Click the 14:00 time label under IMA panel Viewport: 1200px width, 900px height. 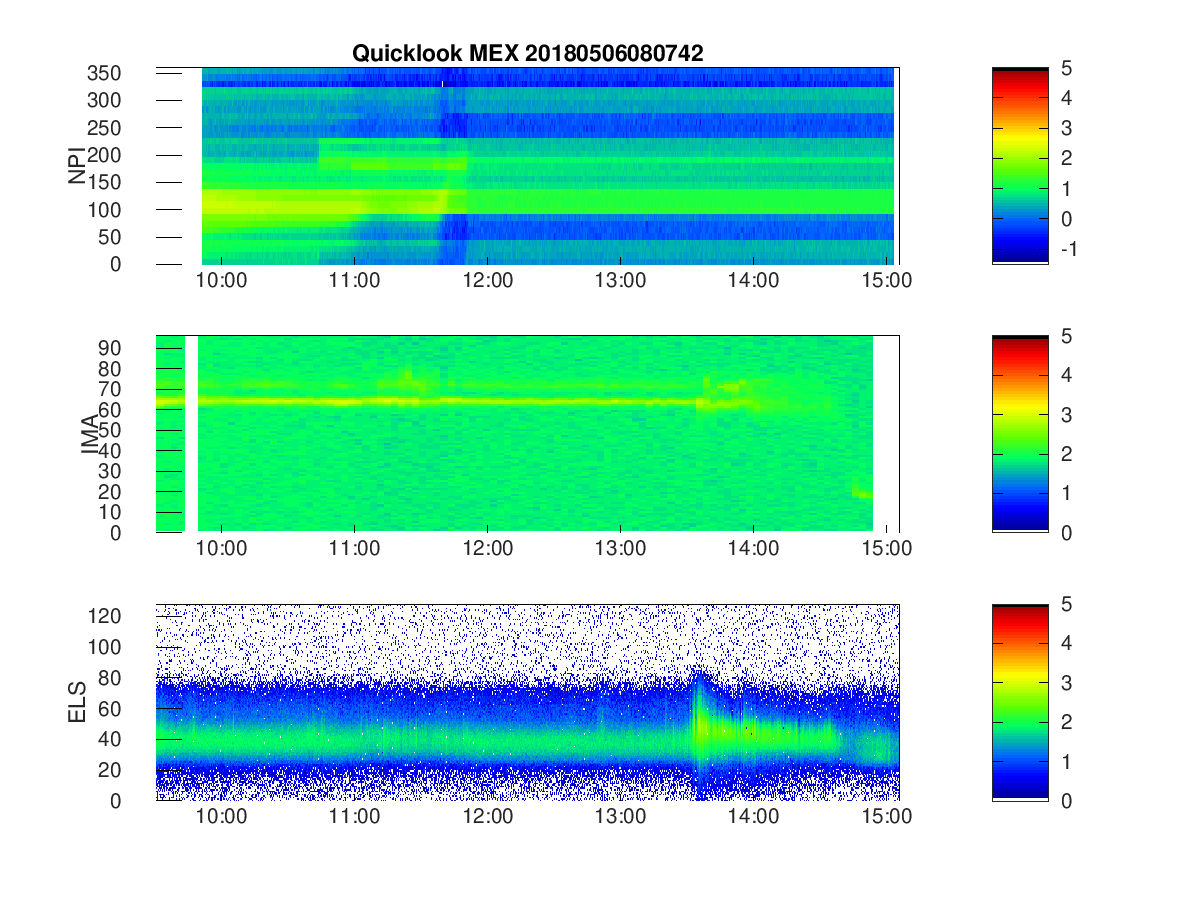tap(753, 548)
